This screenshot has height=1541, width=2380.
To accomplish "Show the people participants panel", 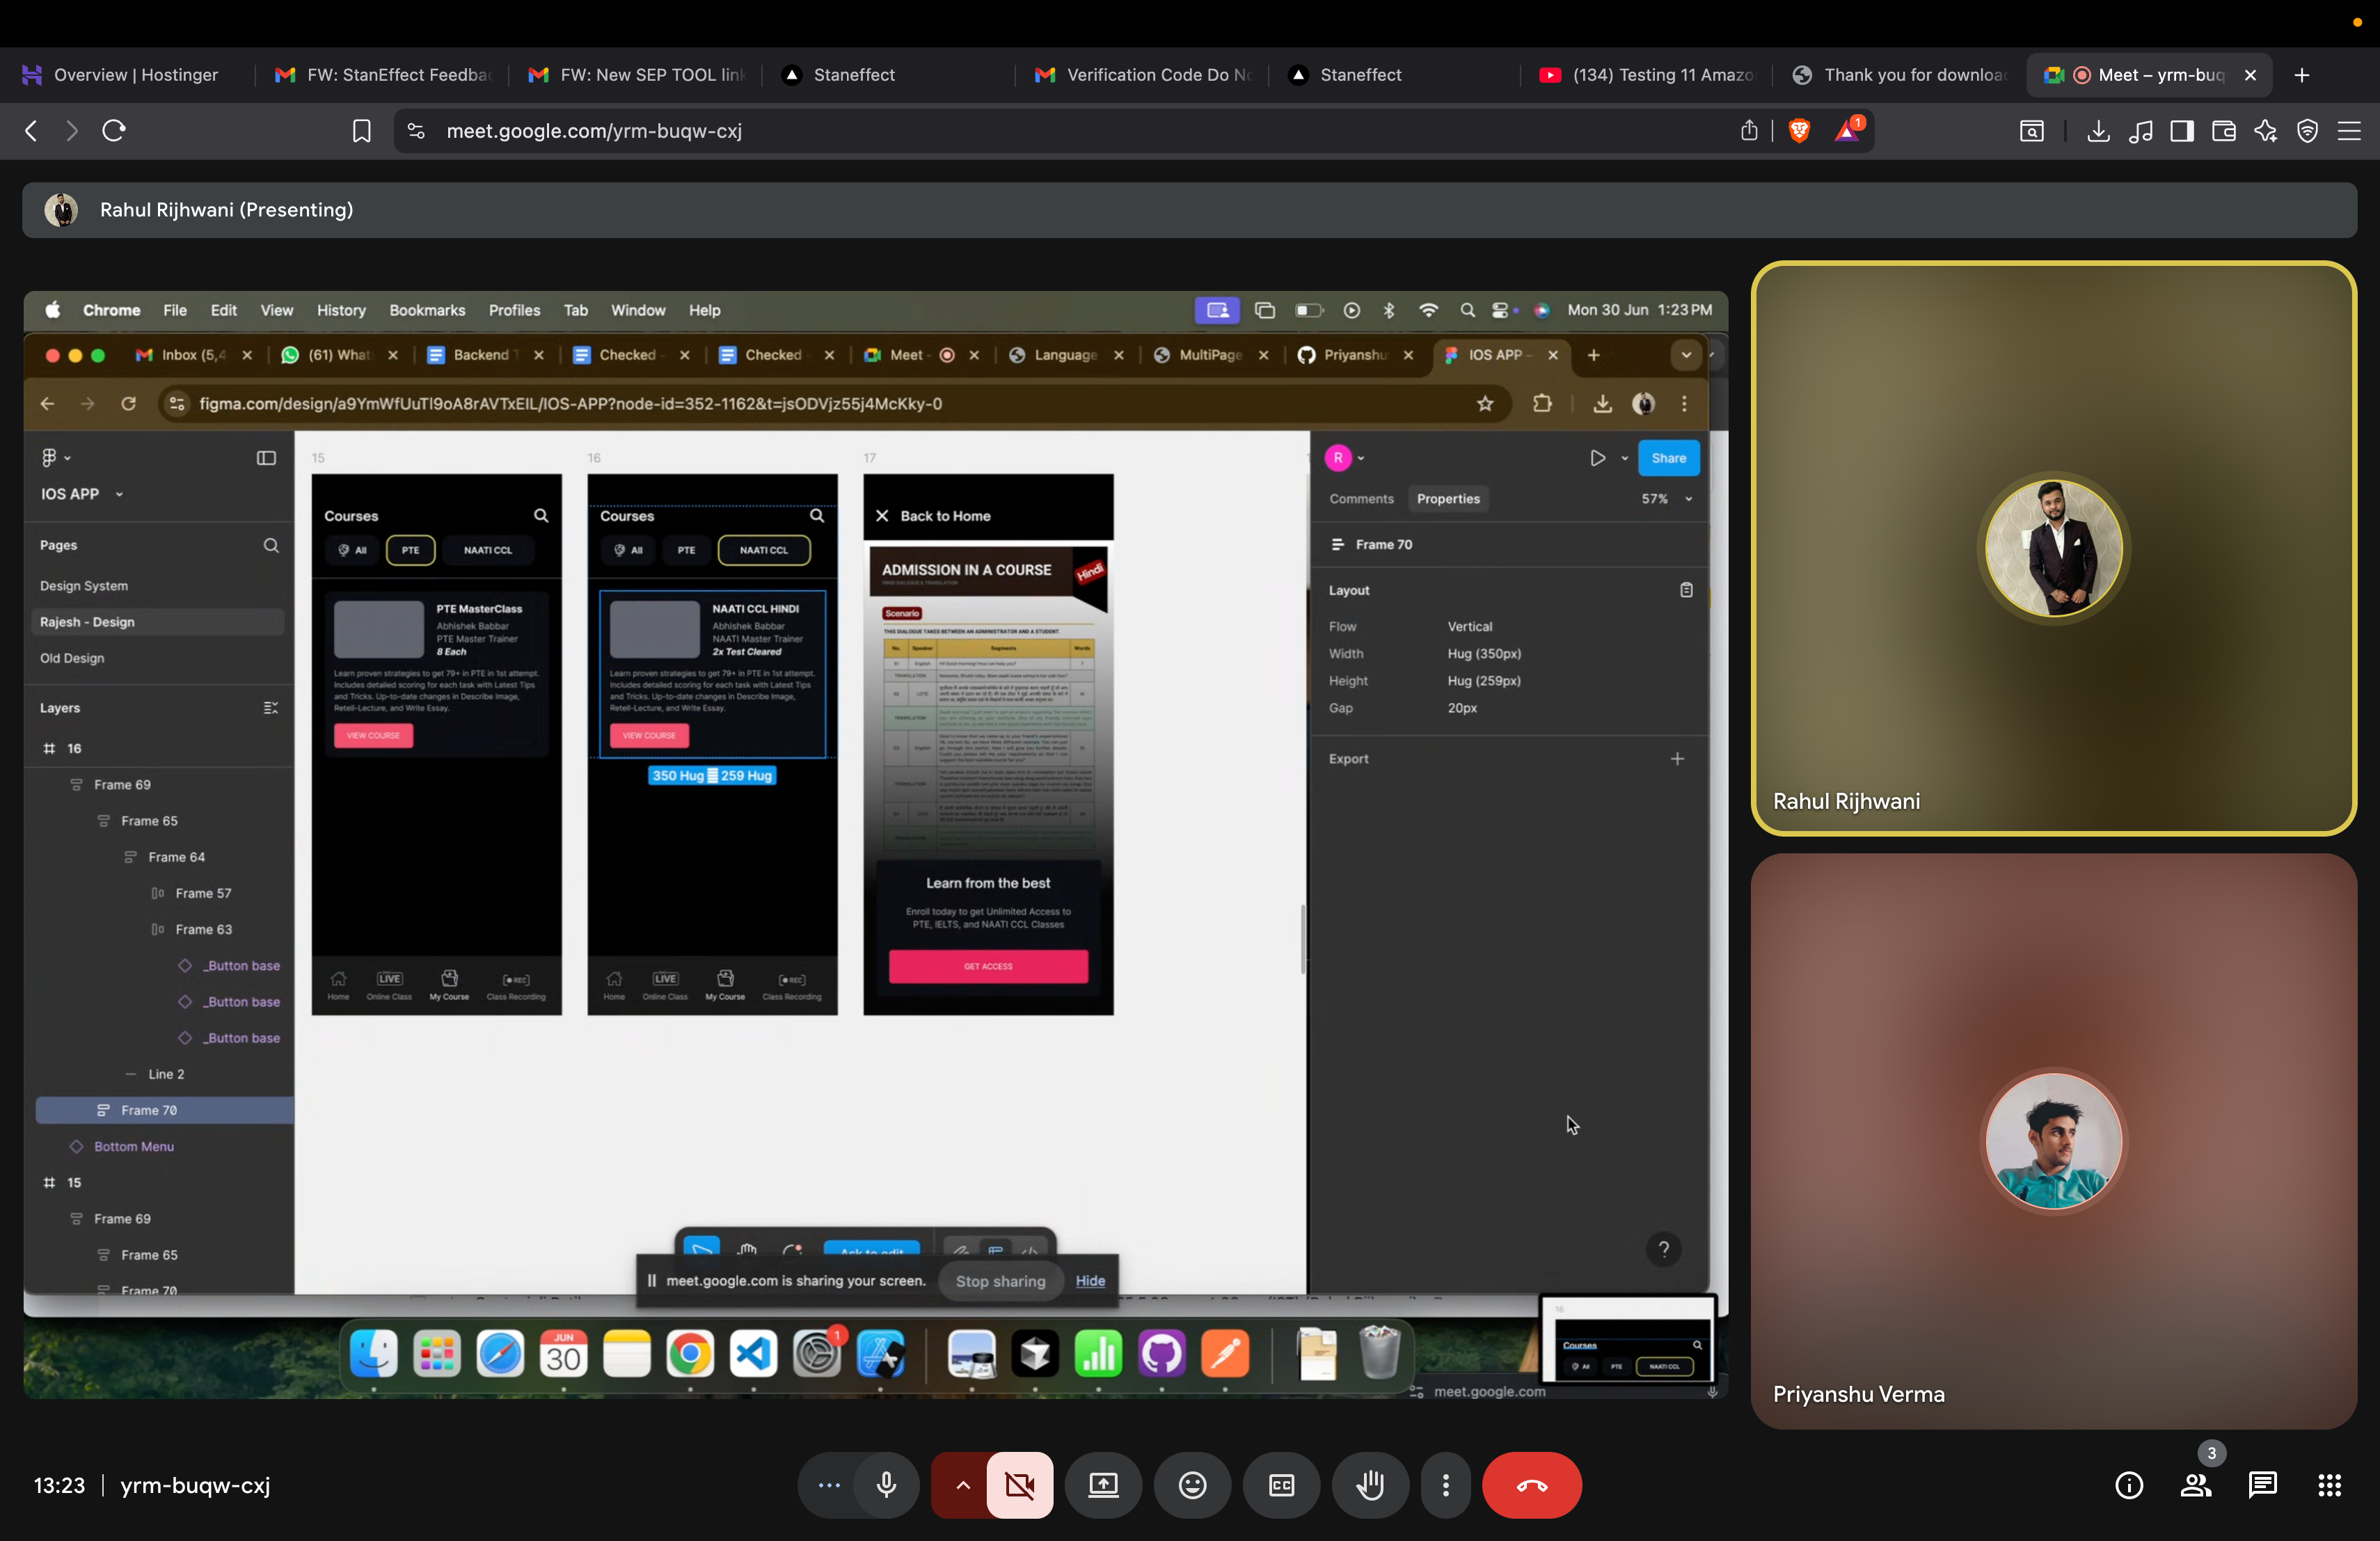I will (x=2195, y=1485).
